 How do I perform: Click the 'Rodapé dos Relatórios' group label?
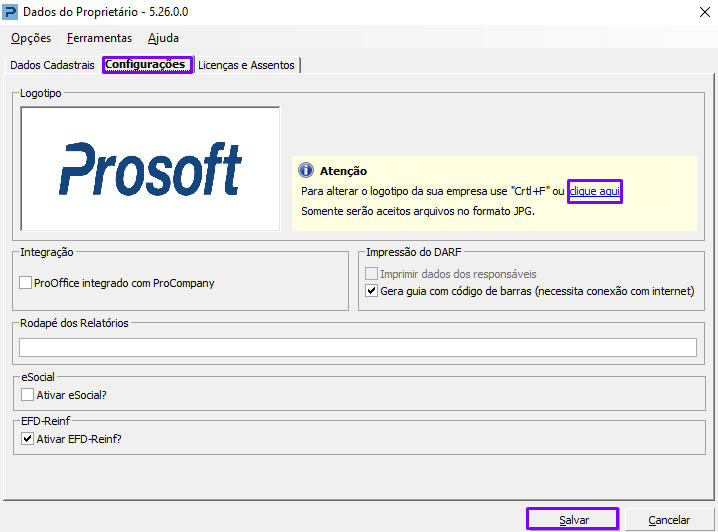(74, 323)
